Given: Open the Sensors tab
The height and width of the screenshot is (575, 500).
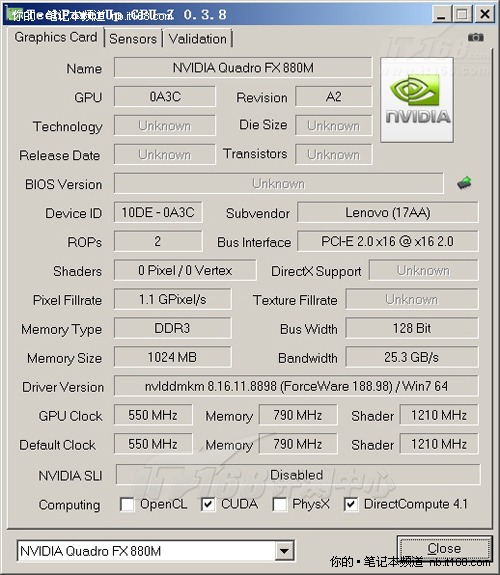Looking at the screenshot, I should tap(133, 39).
